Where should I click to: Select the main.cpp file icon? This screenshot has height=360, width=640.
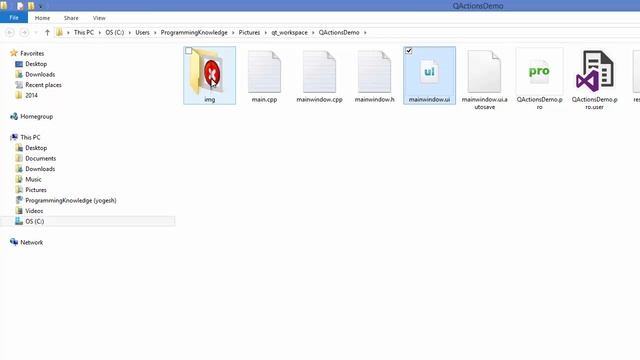(x=264, y=72)
